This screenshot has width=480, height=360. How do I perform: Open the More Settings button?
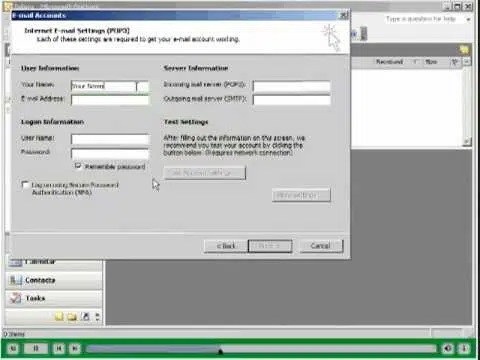(301, 195)
